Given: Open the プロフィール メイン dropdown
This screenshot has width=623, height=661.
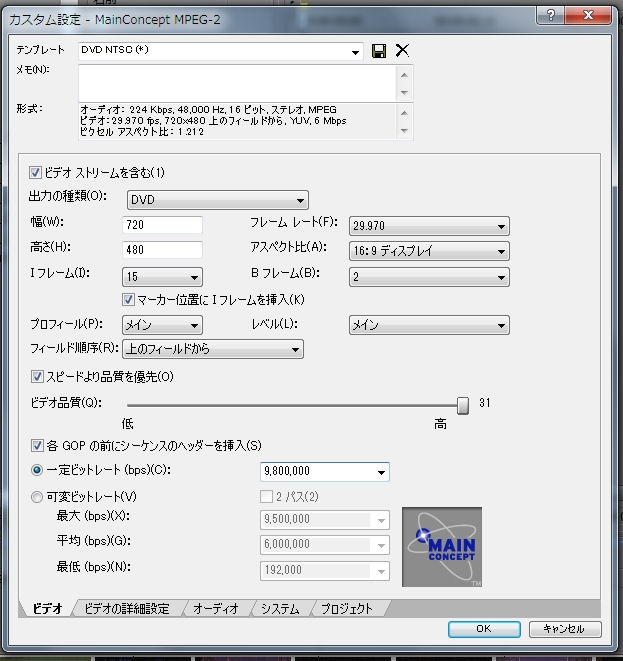Looking at the screenshot, I should coord(162,325).
